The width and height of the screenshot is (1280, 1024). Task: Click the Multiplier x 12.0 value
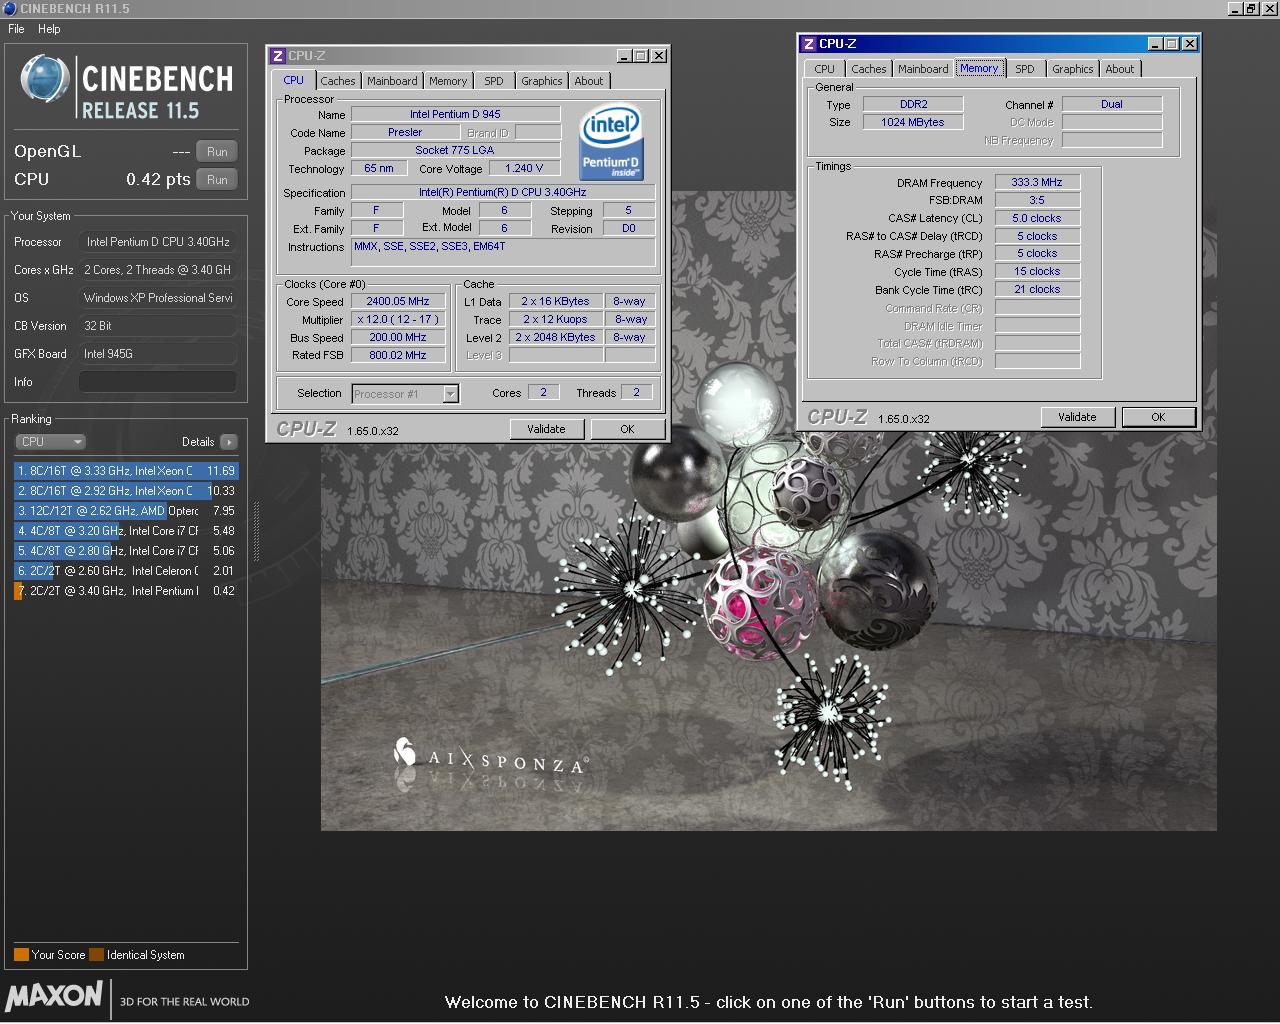[x=397, y=320]
